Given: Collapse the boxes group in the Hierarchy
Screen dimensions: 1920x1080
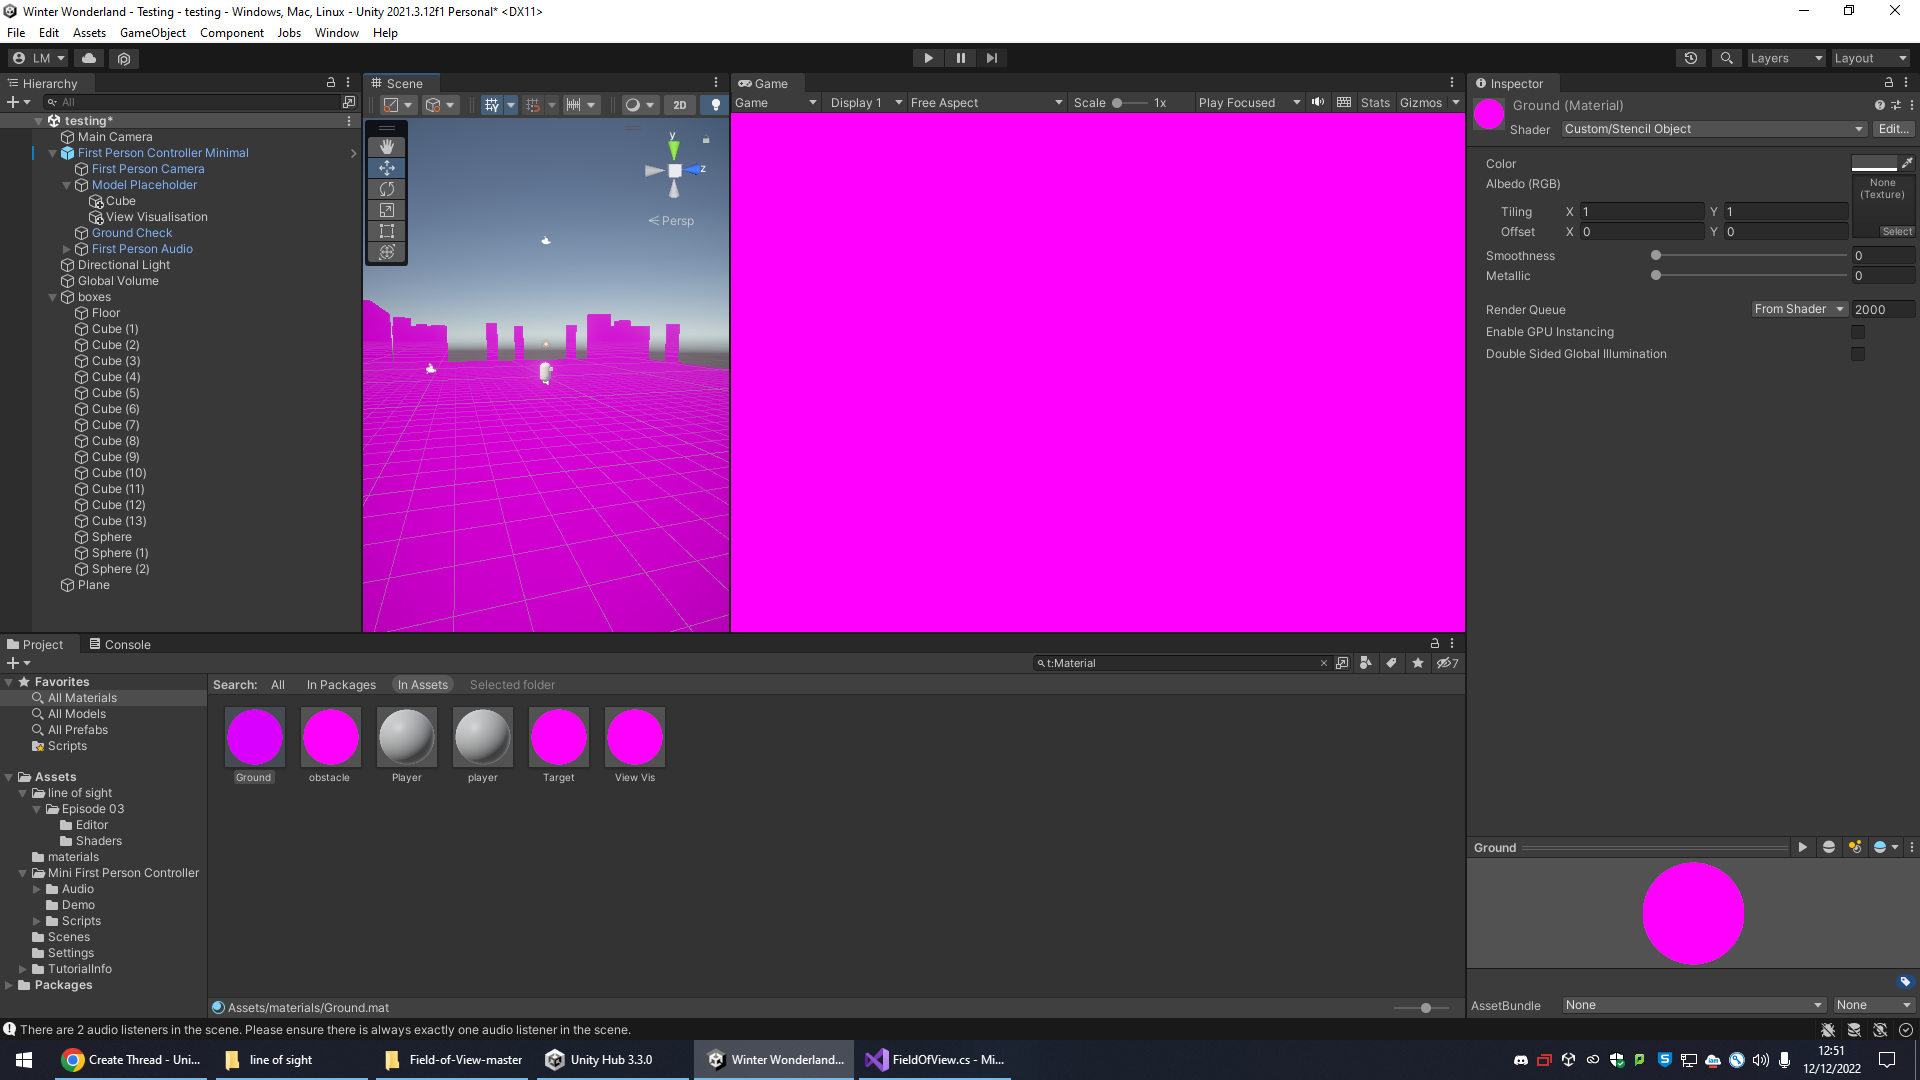Looking at the screenshot, I should pyautogui.click(x=53, y=296).
